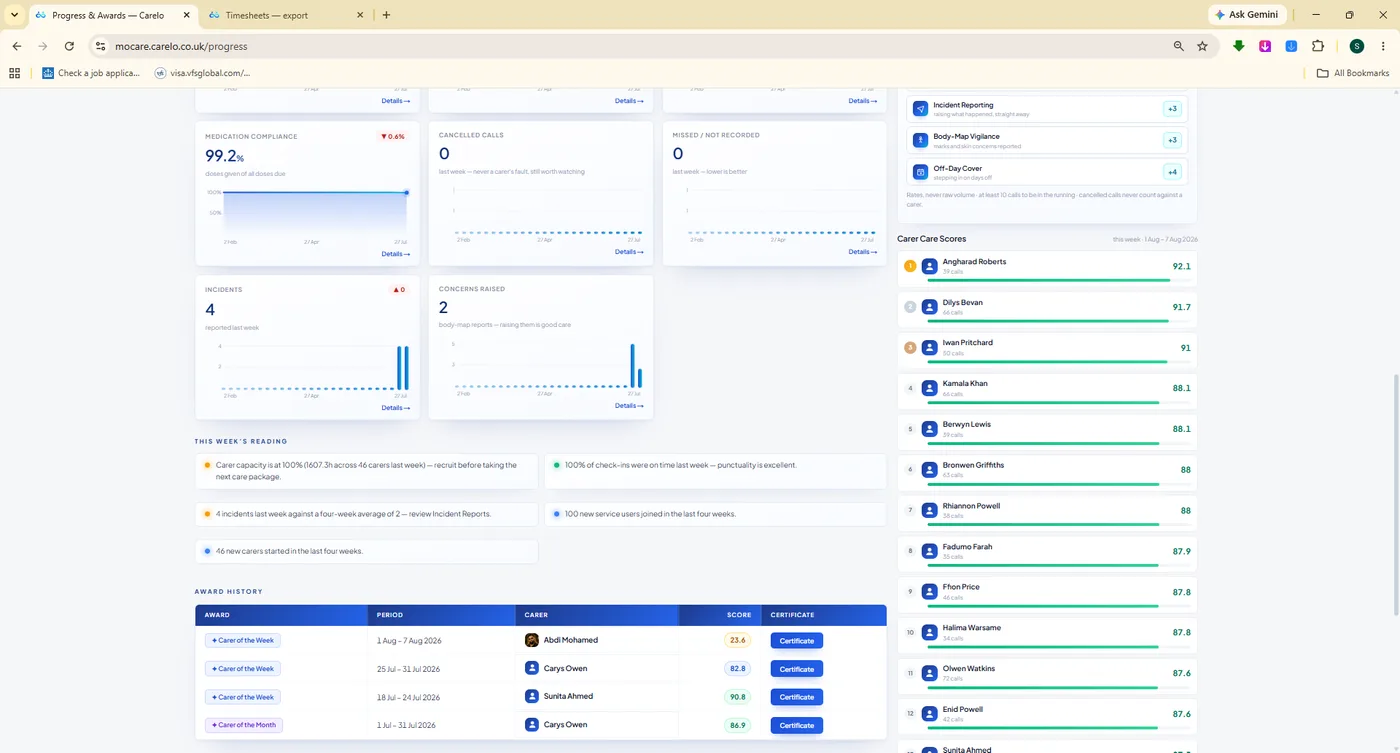Image resolution: width=1400 pixels, height=753 pixels.
Task: Open Details for Incidents
Action: 395,408
